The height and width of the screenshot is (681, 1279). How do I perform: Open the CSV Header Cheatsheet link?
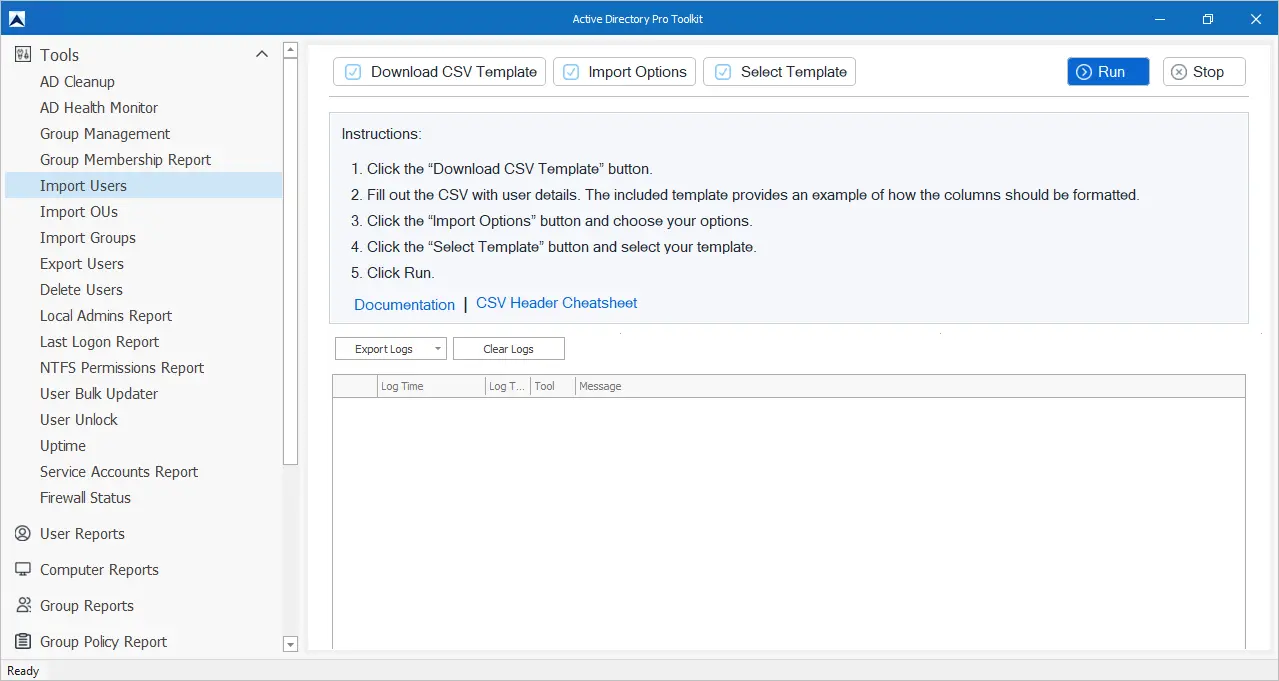(x=556, y=303)
